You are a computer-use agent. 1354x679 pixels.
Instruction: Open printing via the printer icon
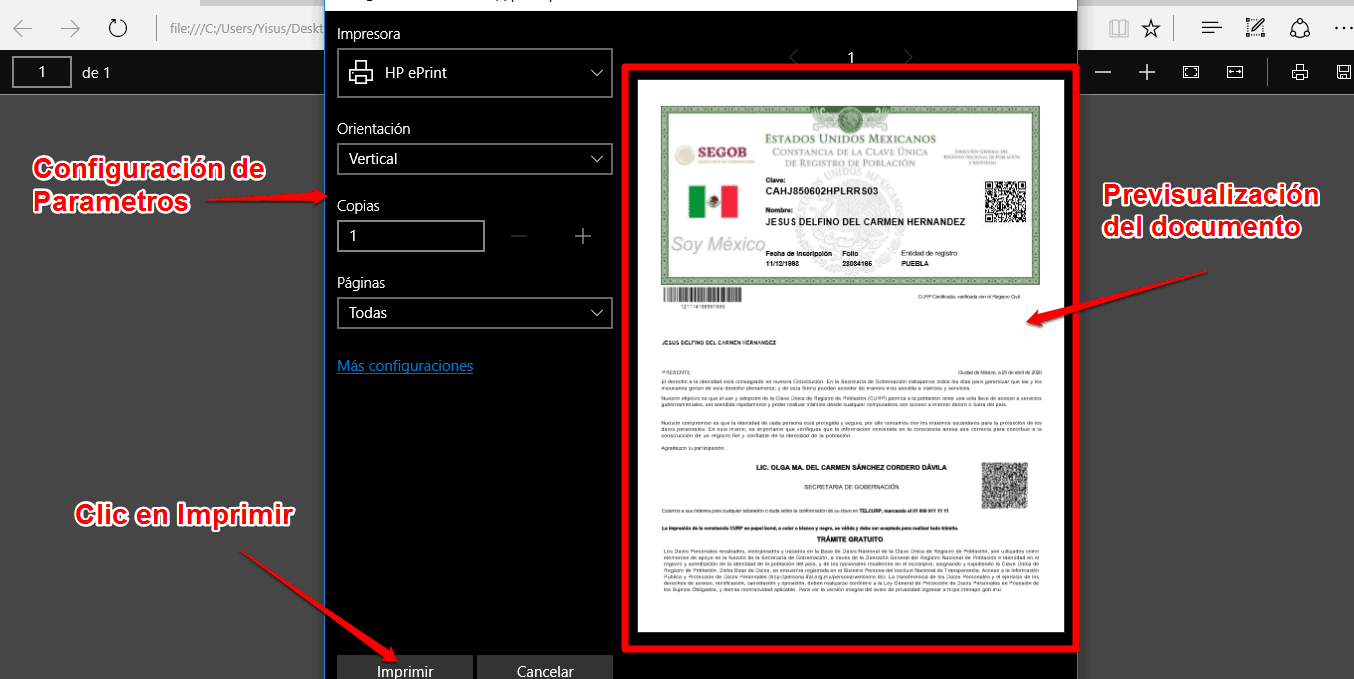1298,71
